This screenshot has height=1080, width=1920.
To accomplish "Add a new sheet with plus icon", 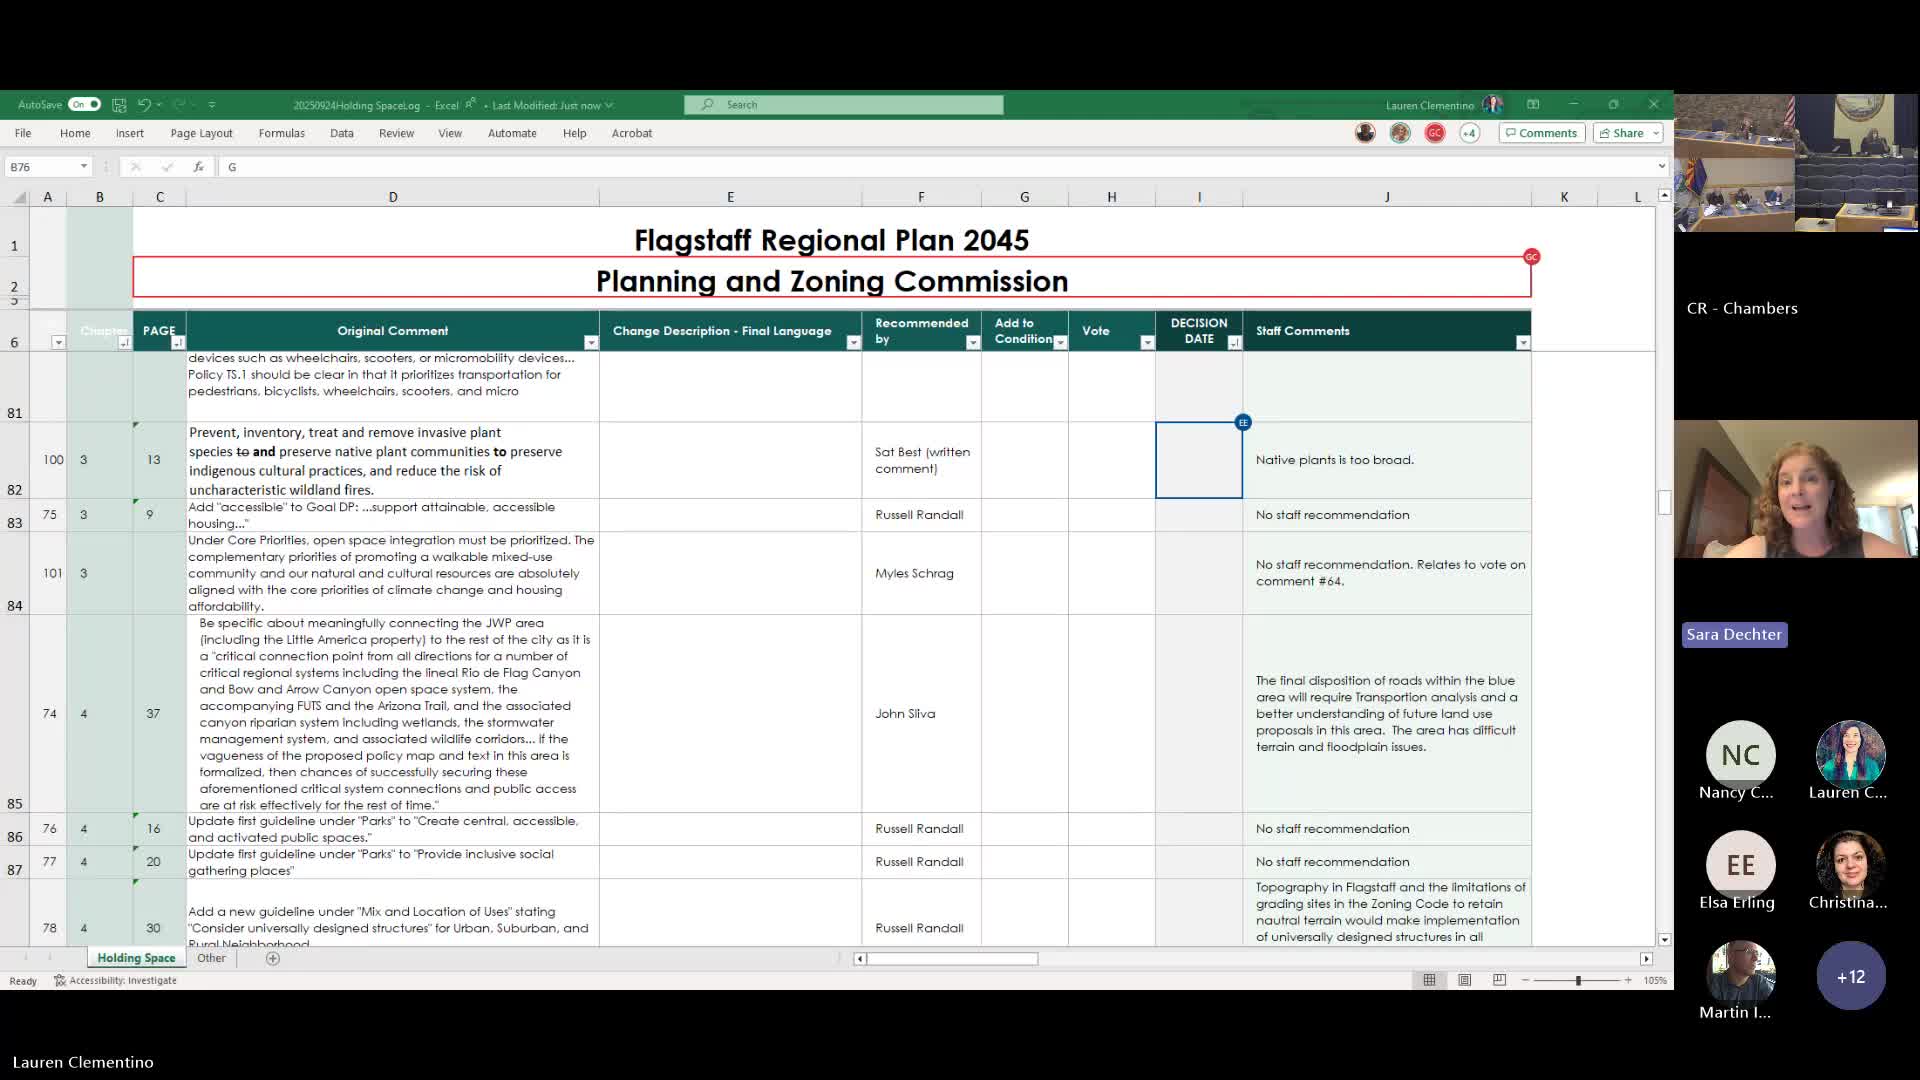I will 273,958.
